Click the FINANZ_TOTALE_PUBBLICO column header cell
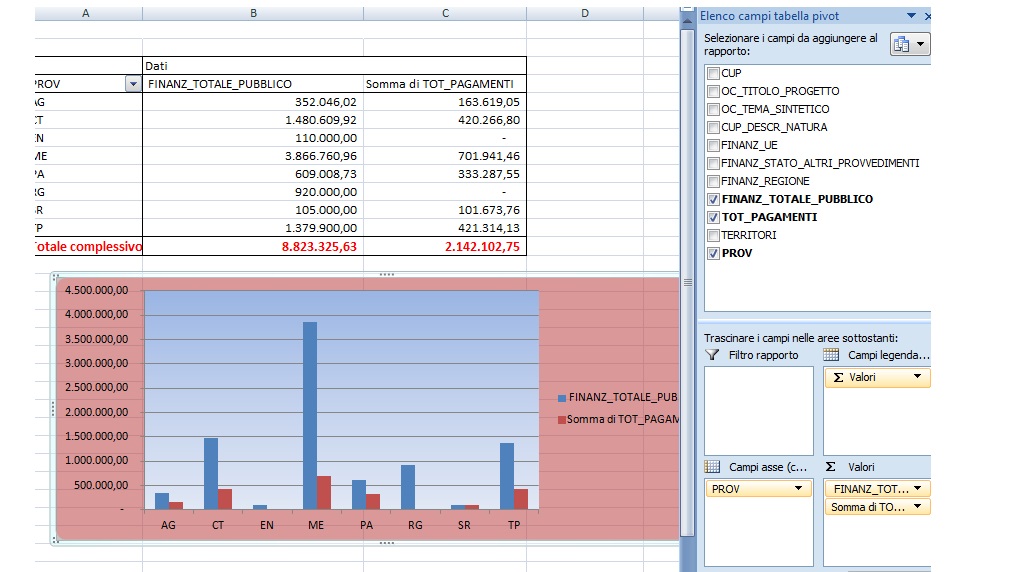Screen dimensions: 1030x572 (x=253, y=84)
